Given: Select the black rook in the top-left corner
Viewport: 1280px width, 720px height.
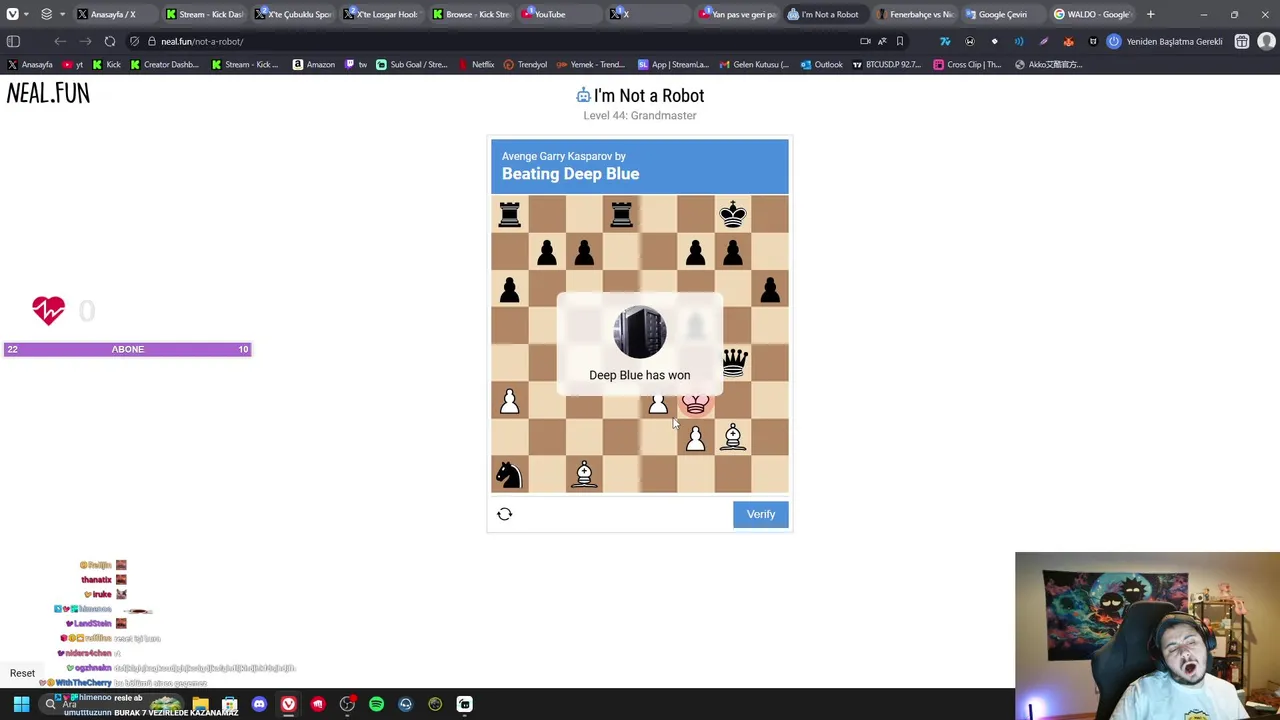Looking at the screenshot, I should pyautogui.click(x=510, y=214).
